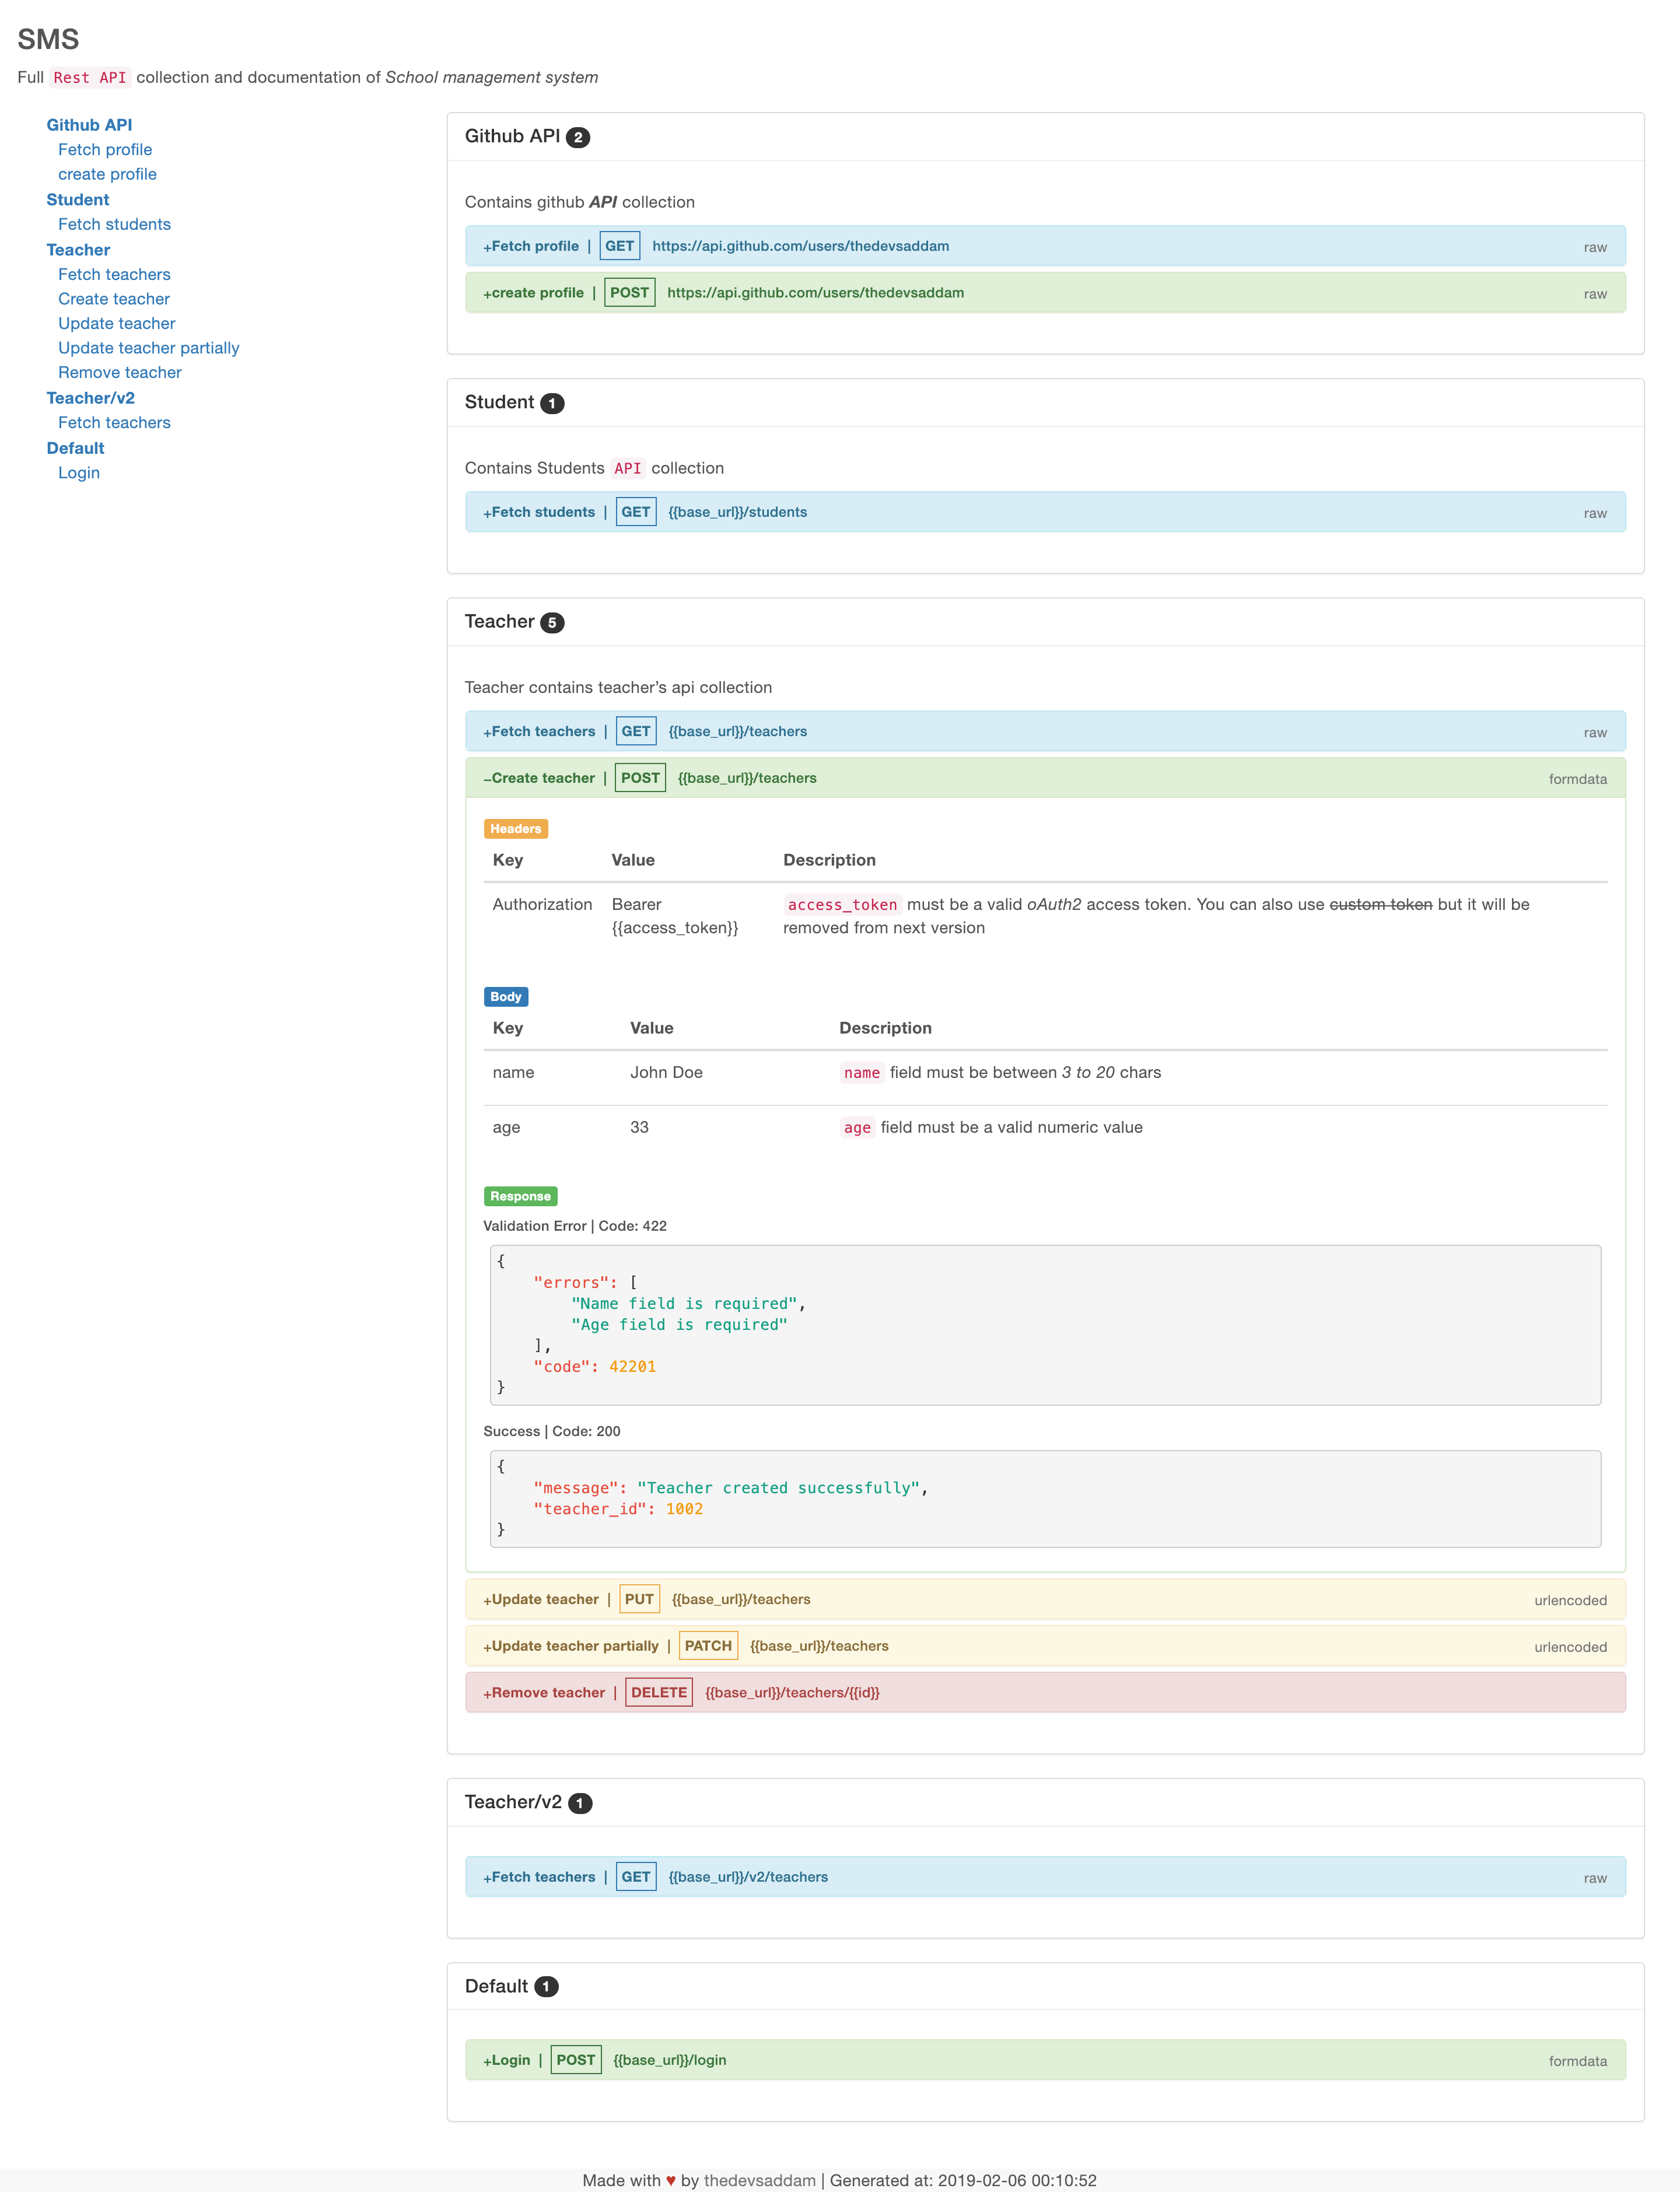Click the DELETE icon for Remove teacher
Image resolution: width=1680 pixels, height=2192 pixels.
(x=656, y=1693)
